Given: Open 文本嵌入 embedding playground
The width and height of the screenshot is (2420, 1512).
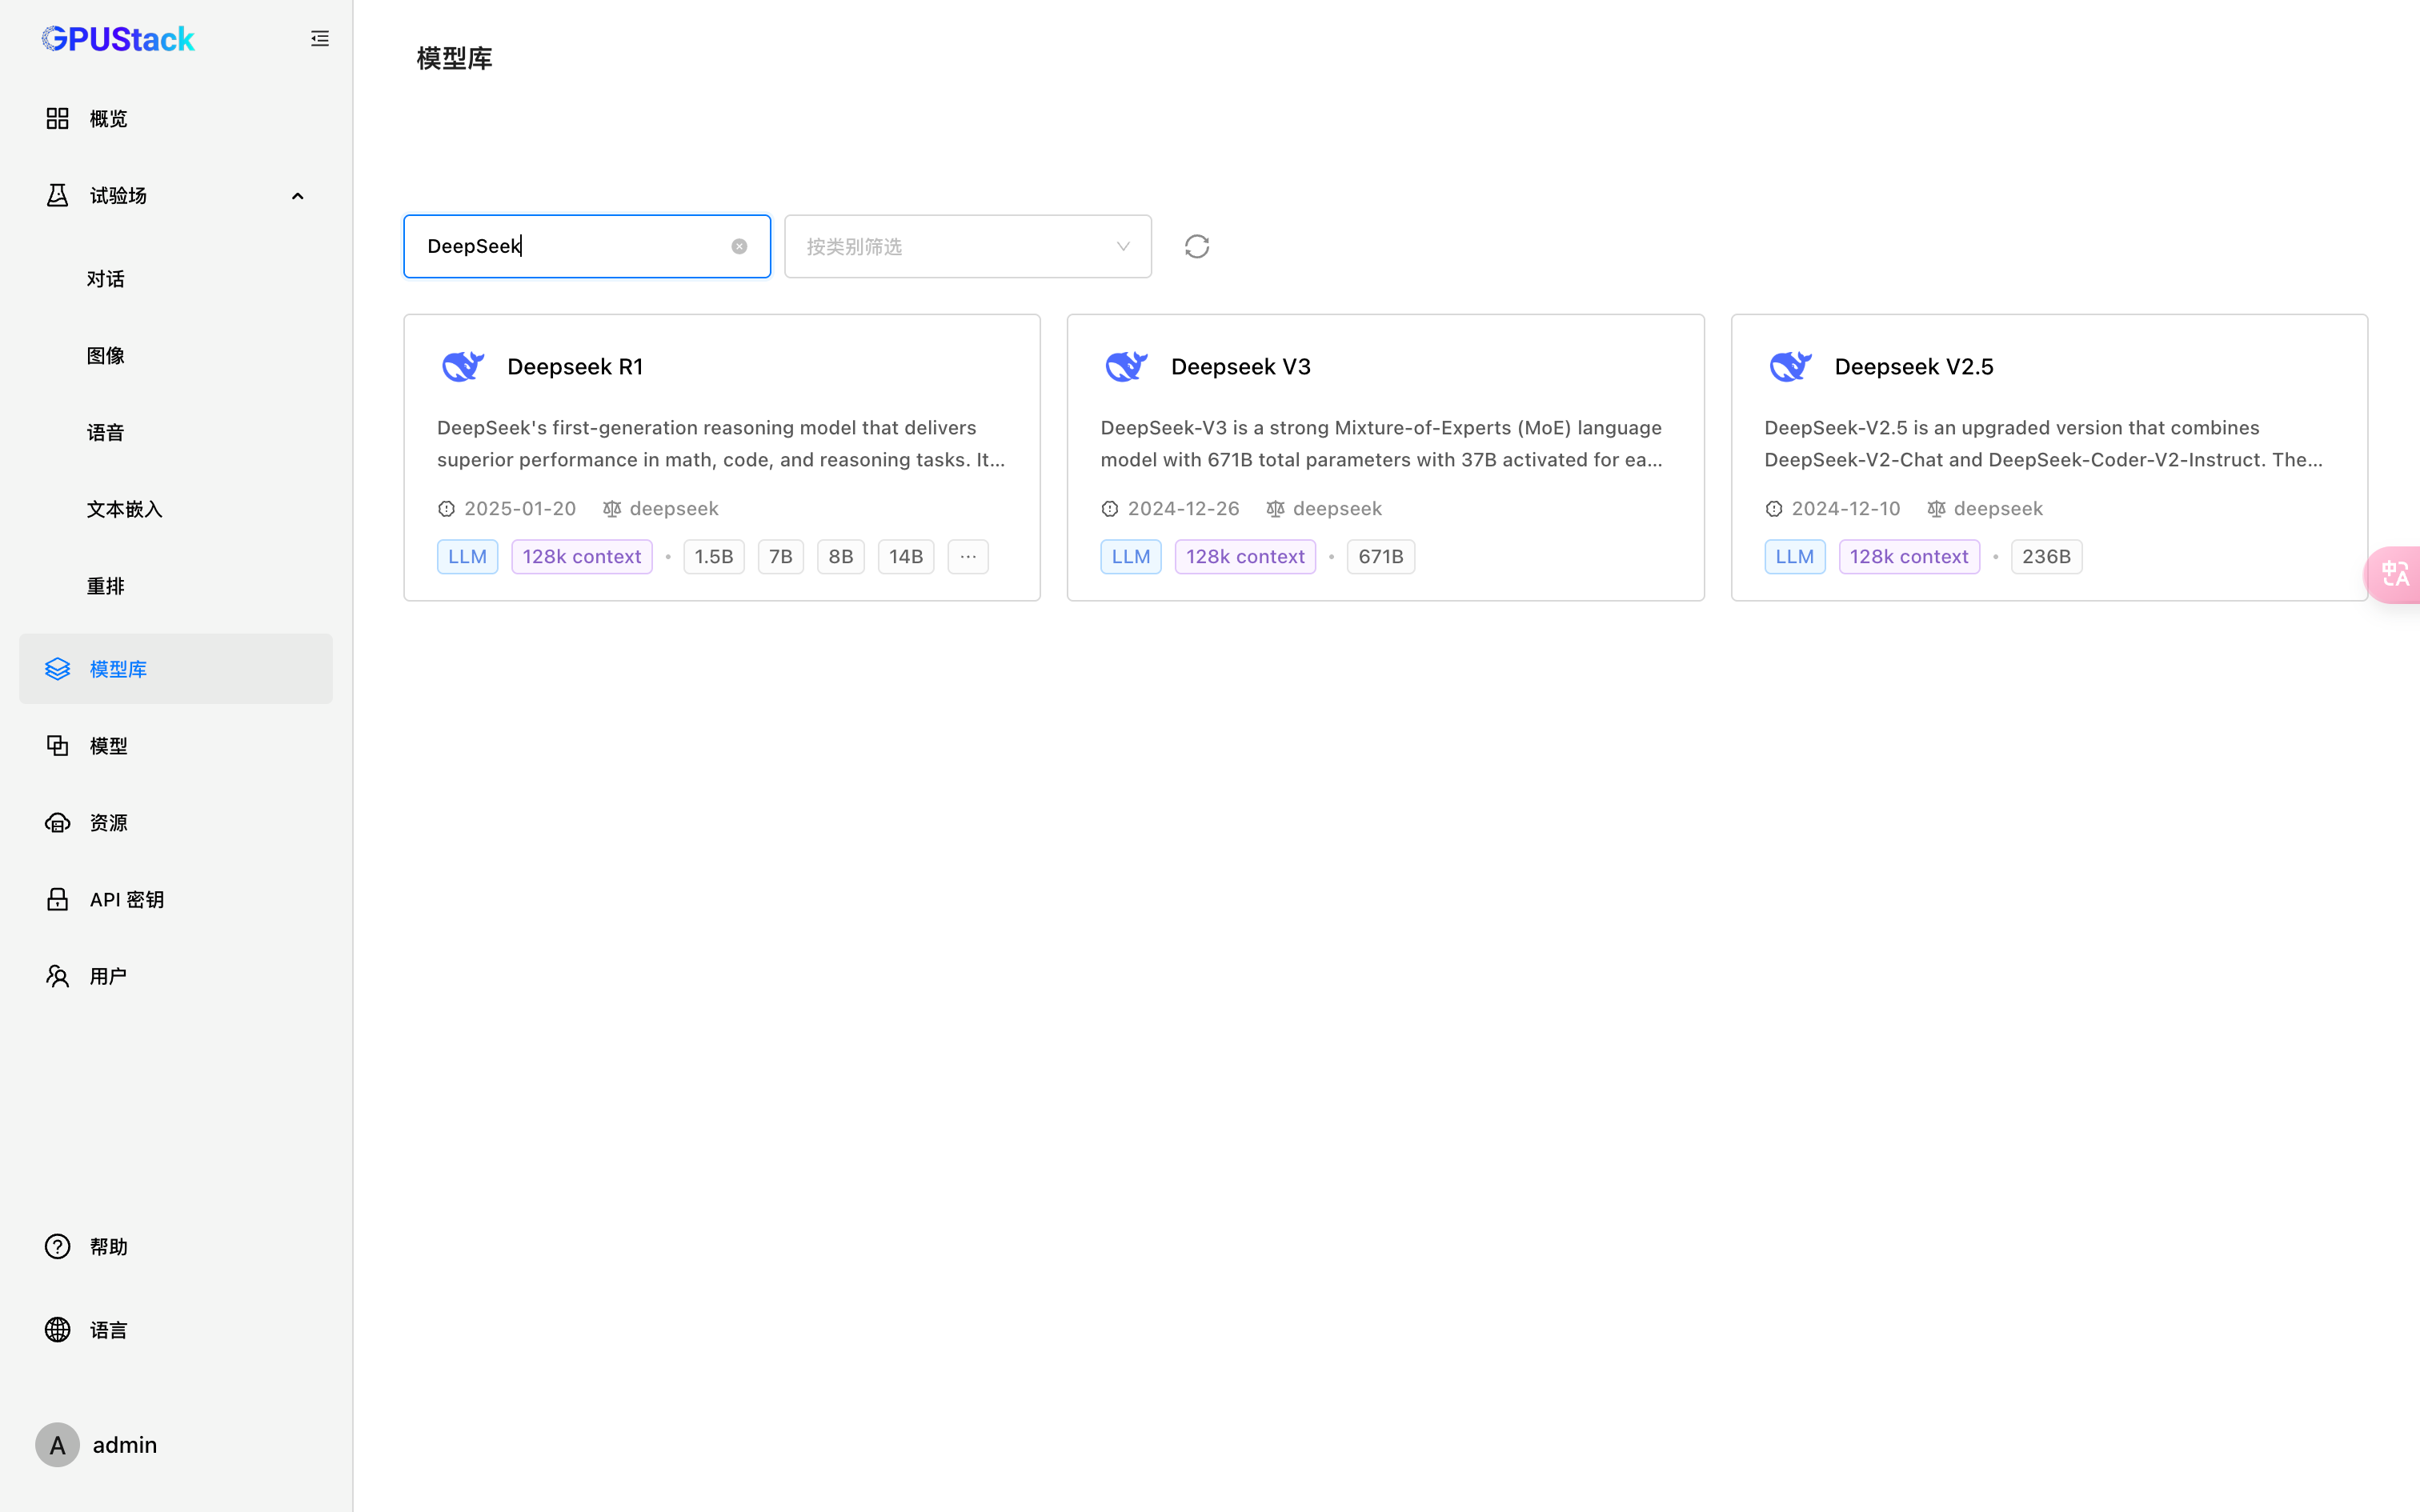Looking at the screenshot, I should [176, 510].
